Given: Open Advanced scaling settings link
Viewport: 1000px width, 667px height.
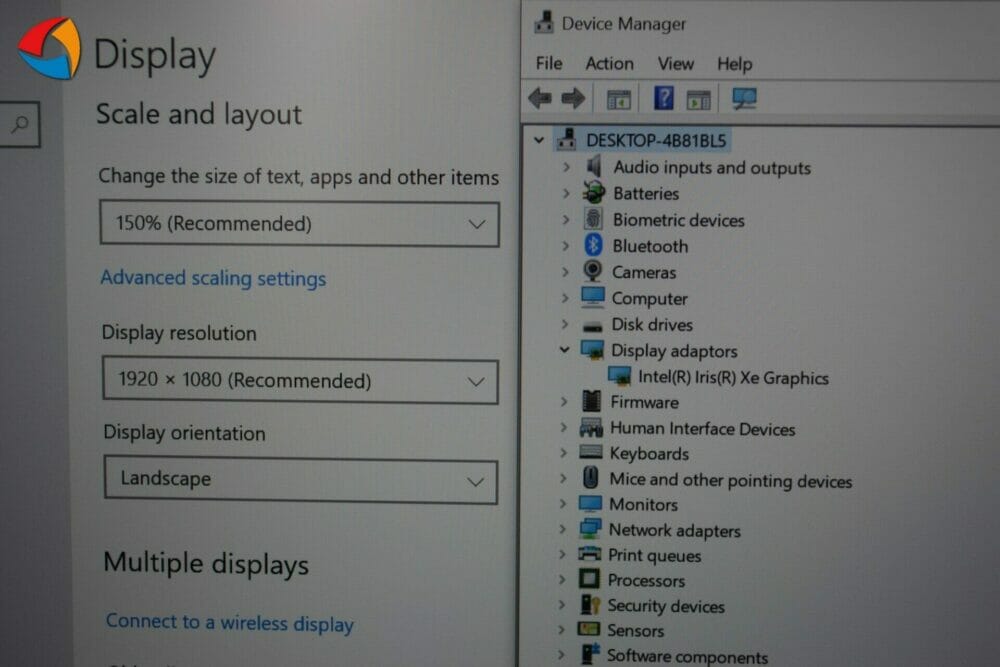Looking at the screenshot, I should coord(213,278).
